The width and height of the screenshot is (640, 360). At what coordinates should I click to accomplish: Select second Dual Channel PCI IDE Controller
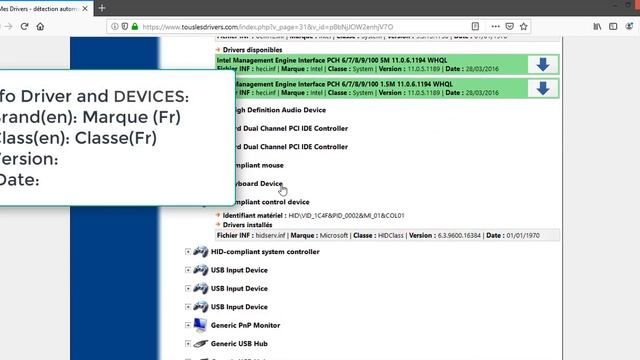pos(291,147)
